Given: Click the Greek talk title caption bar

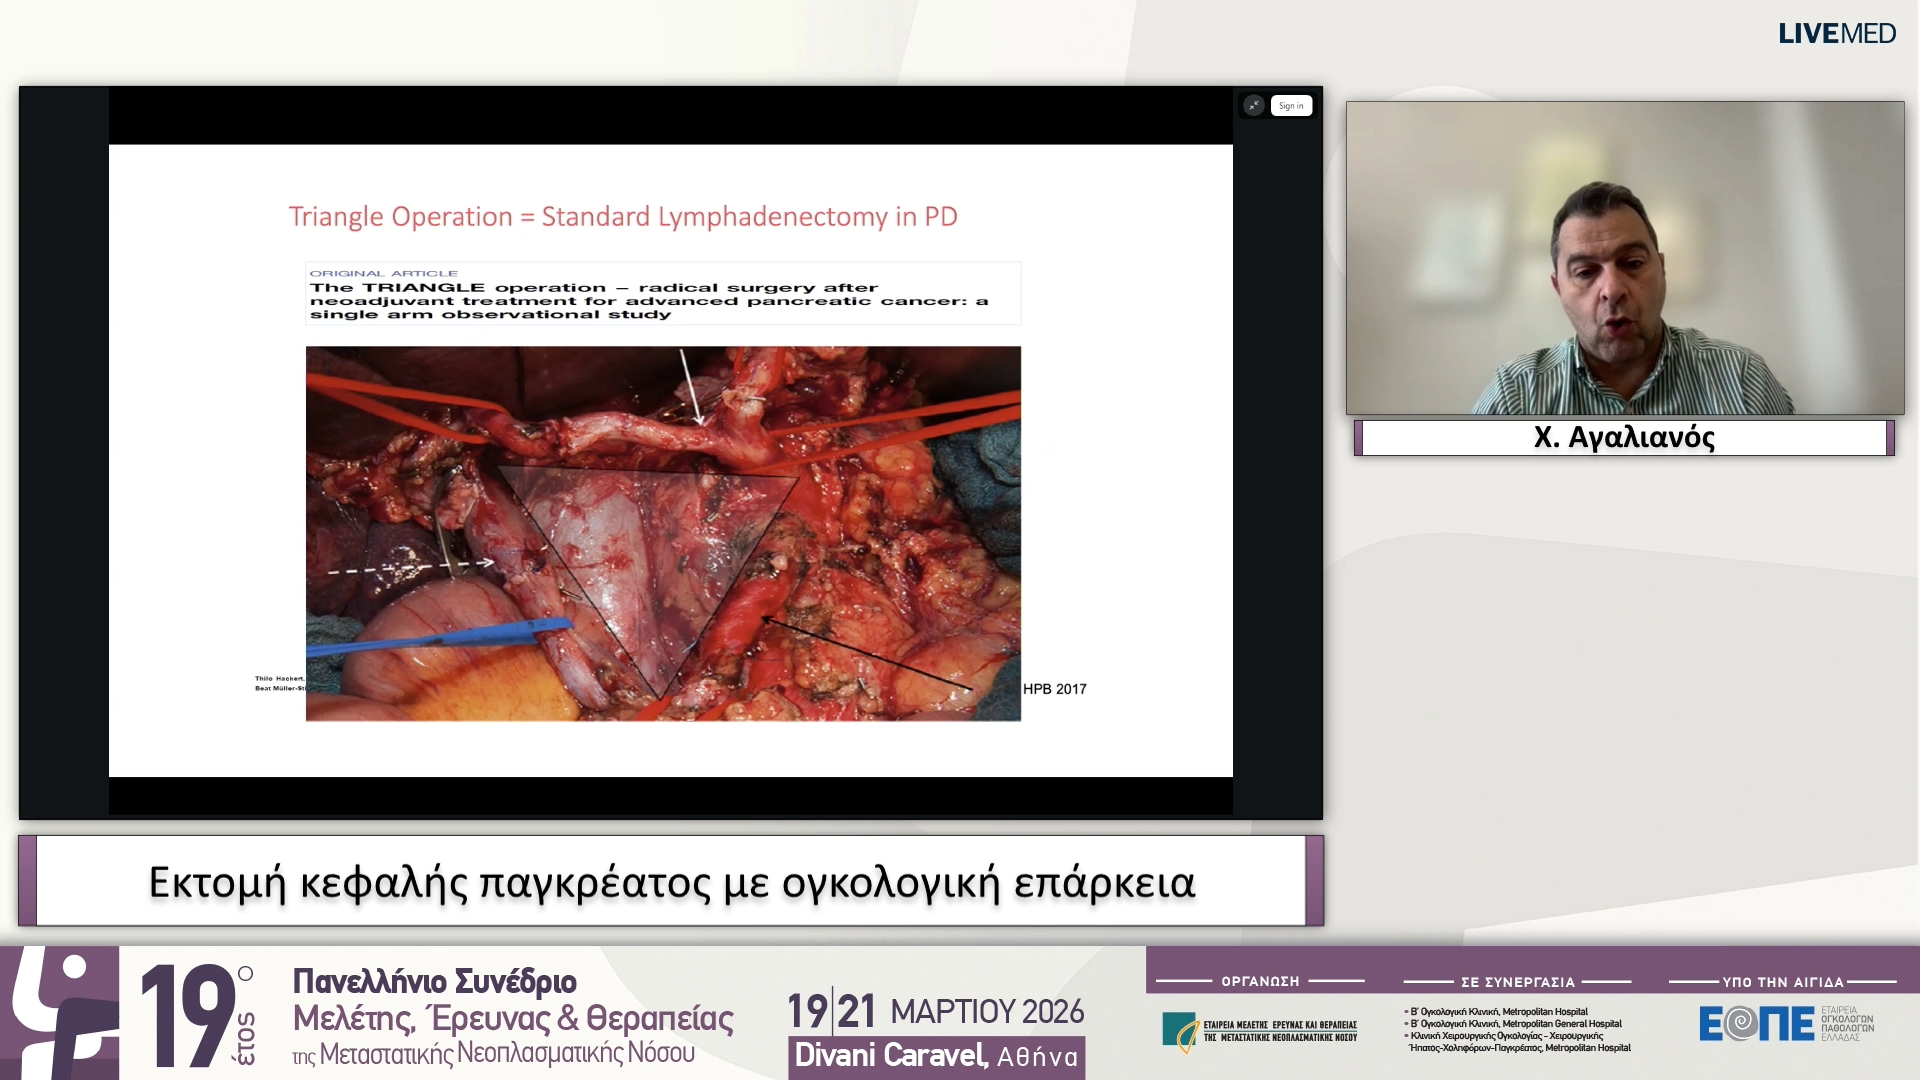Looking at the screenshot, I should [671, 882].
